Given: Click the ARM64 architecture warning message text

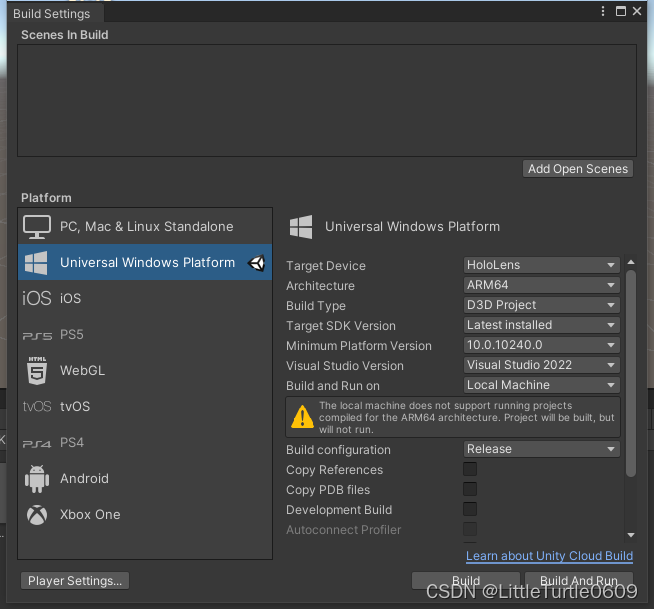Looking at the screenshot, I should [466, 418].
